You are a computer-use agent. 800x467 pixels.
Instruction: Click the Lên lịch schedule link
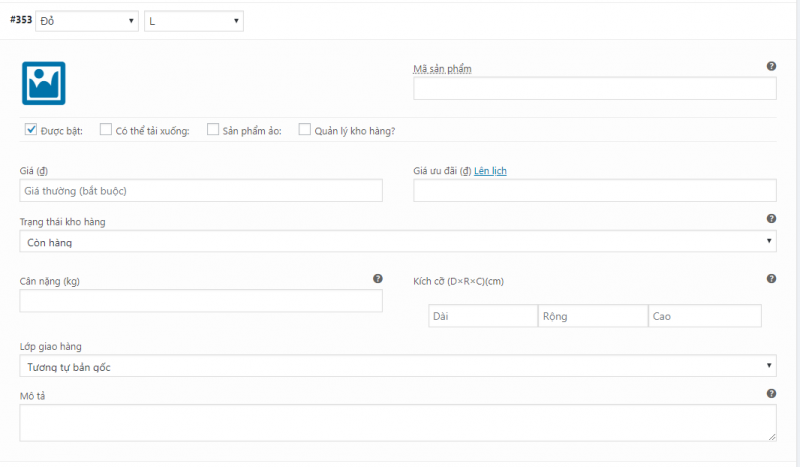(491, 171)
